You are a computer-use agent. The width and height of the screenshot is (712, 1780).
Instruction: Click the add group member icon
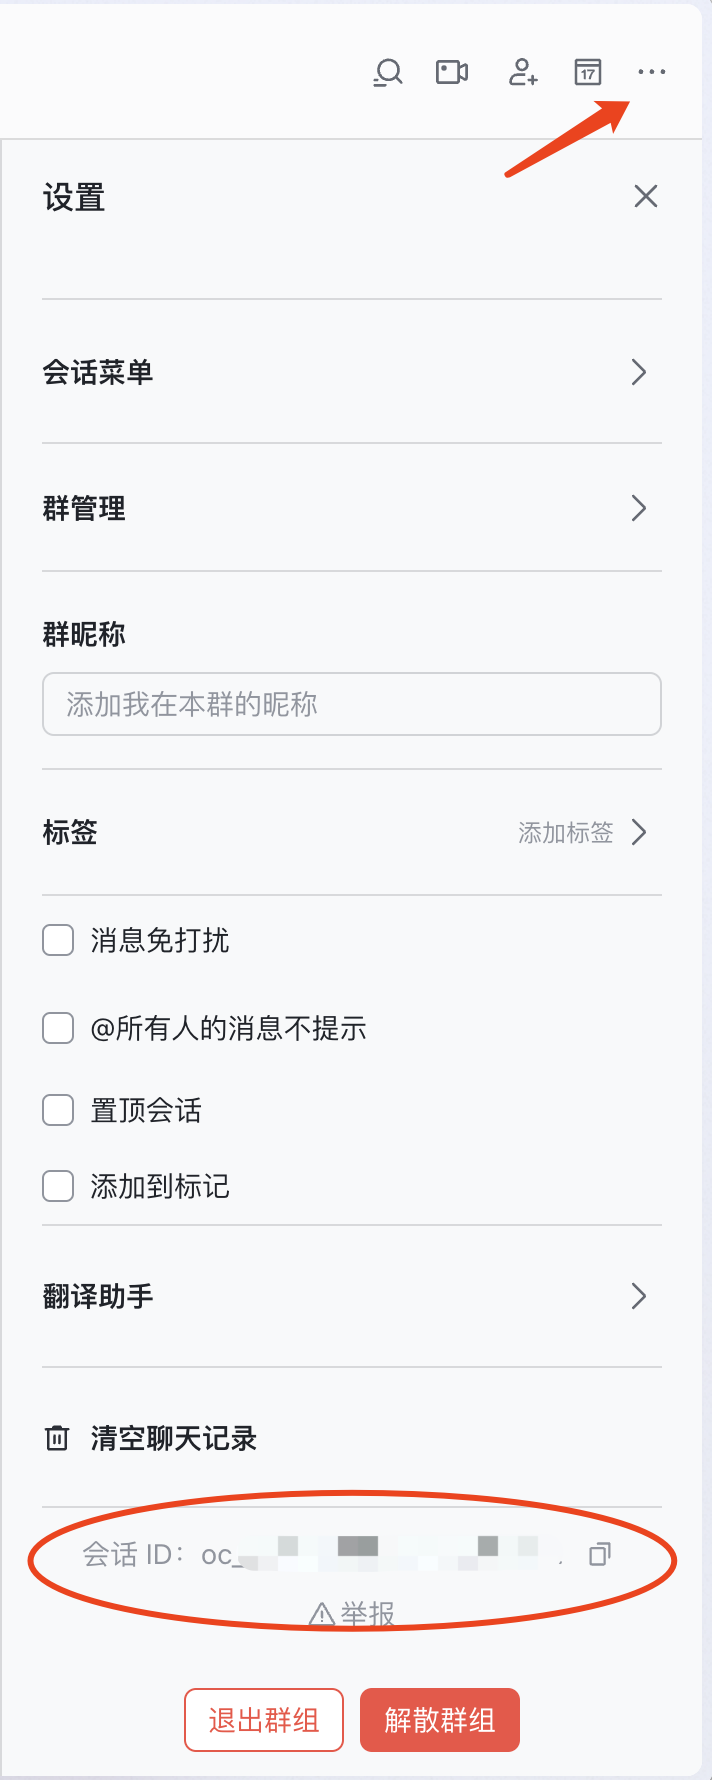(x=523, y=72)
